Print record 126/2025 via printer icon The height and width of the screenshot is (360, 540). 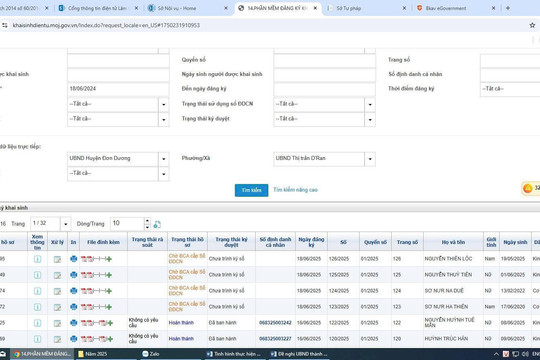click(x=73, y=259)
